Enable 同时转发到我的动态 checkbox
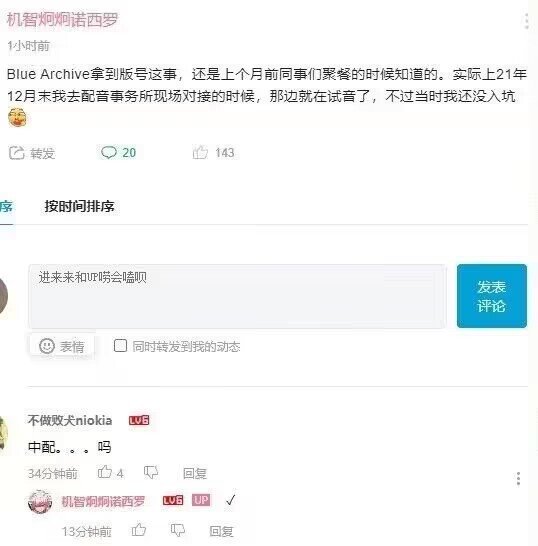This screenshot has width=538, height=546. pos(120,345)
